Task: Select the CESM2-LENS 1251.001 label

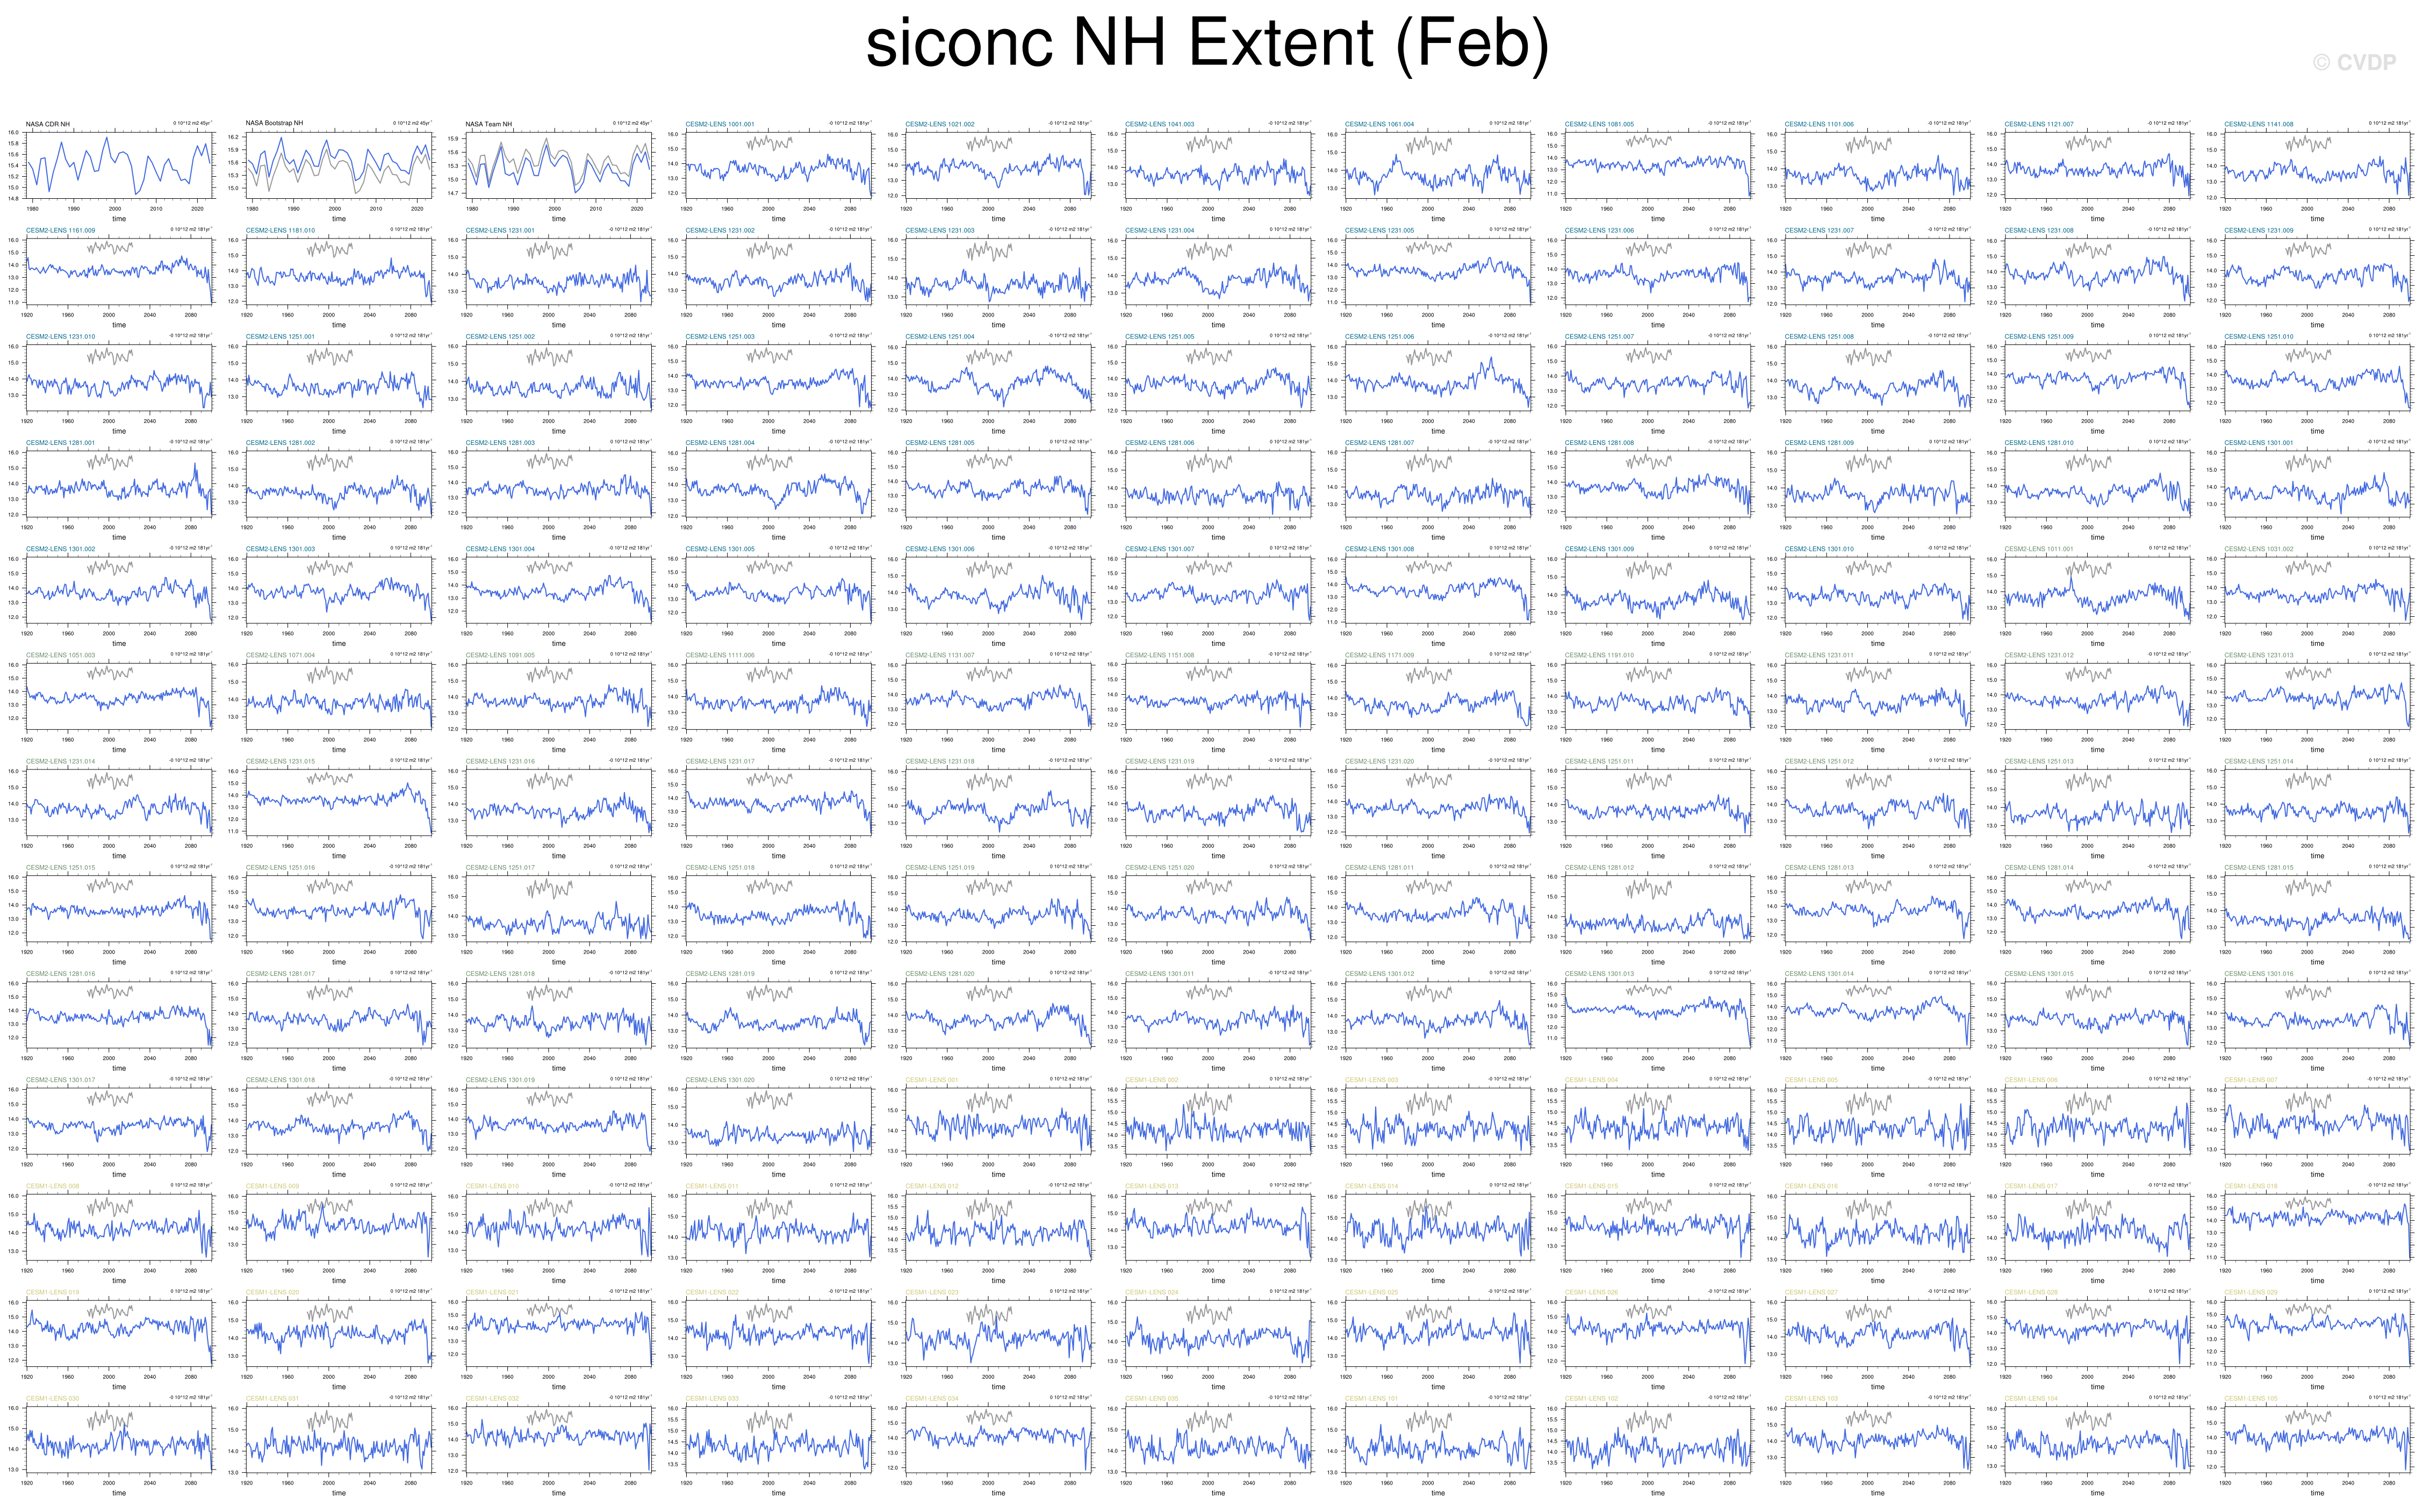Action: pyautogui.click(x=280, y=337)
